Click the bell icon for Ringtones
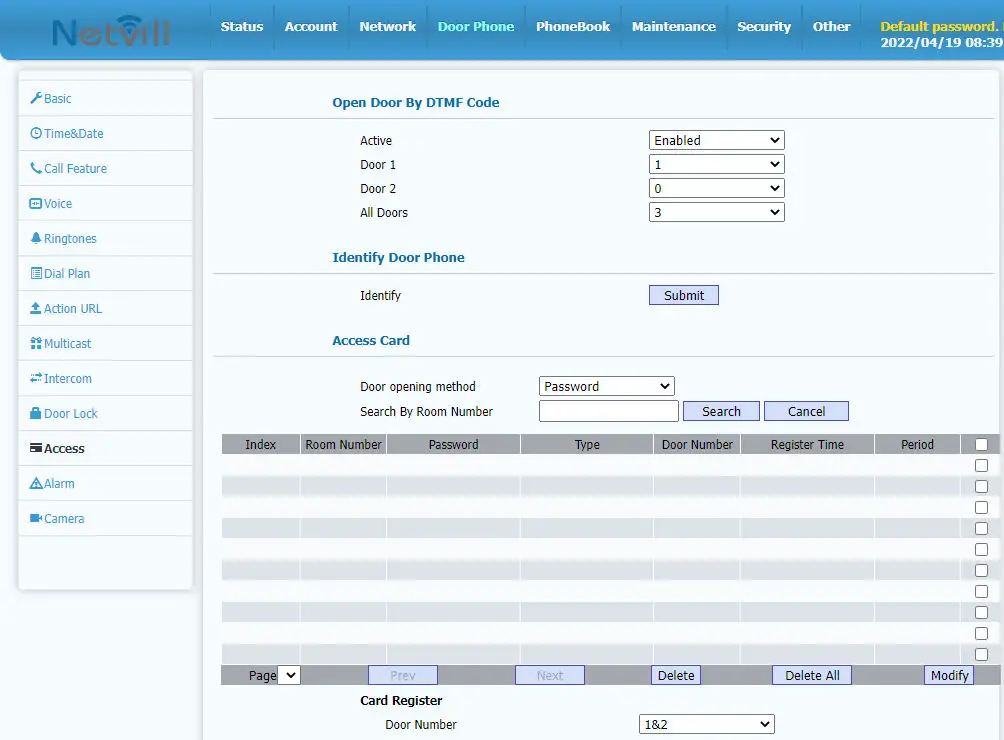The height and width of the screenshot is (740, 1004). (36, 238)
